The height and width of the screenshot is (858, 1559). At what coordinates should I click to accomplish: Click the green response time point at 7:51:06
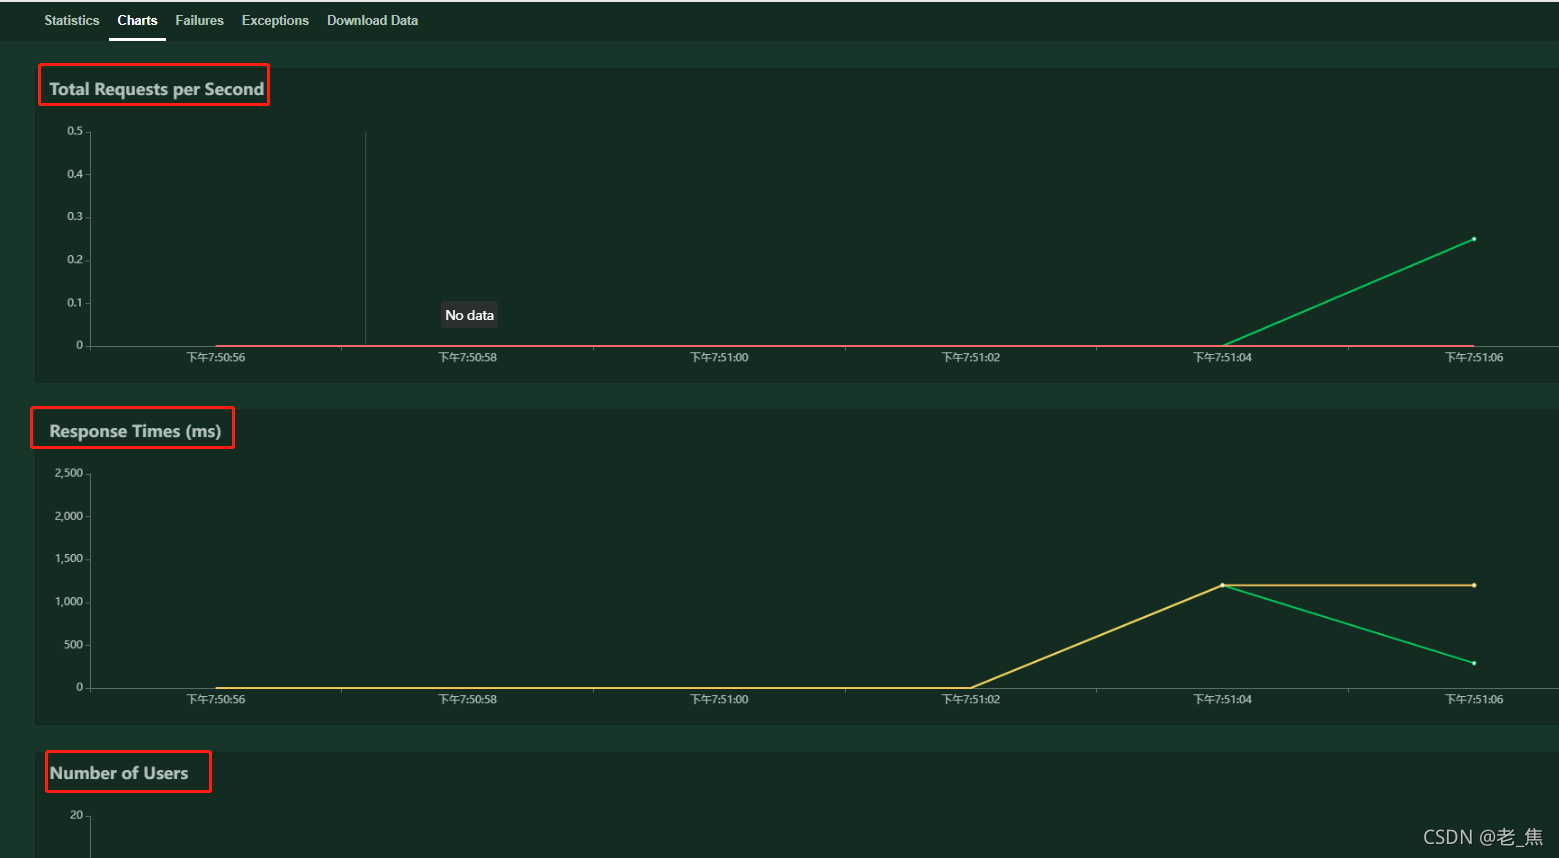tap(1474, 663)
